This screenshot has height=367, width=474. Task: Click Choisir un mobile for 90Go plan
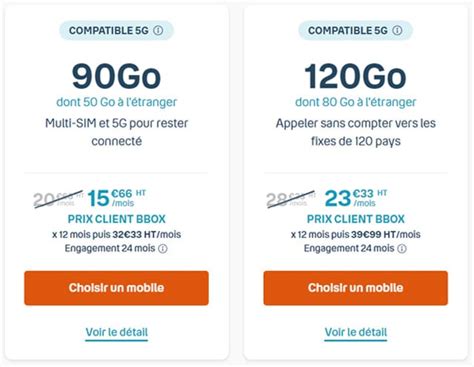116,288
